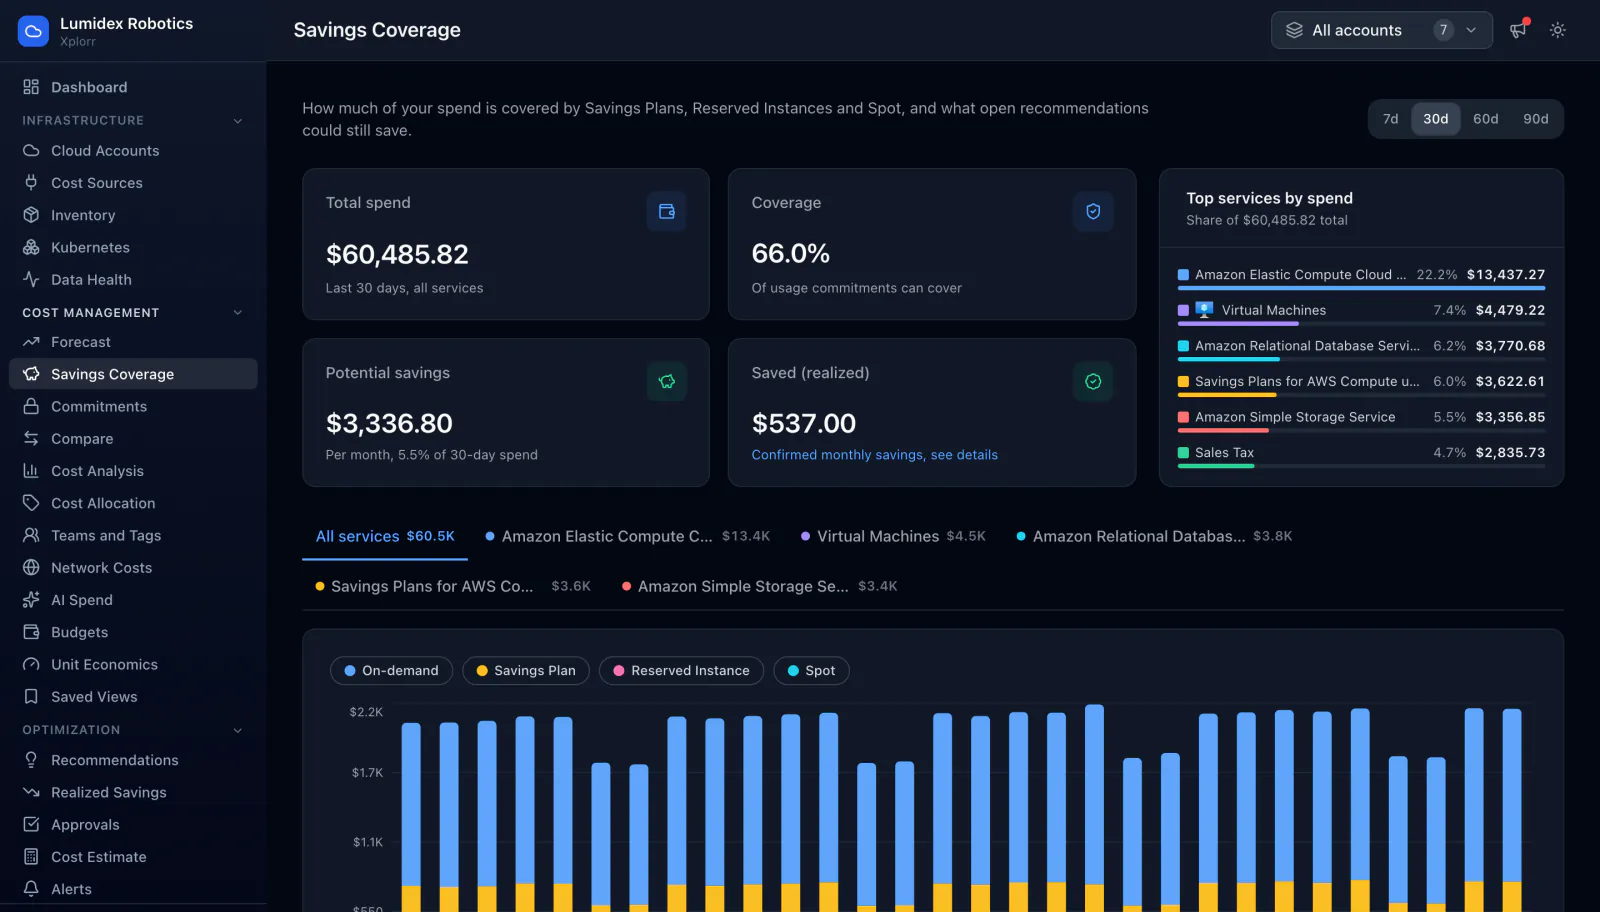
Task: Toggle Reserved Instance series in chart legend
Action: pos(681,671)
